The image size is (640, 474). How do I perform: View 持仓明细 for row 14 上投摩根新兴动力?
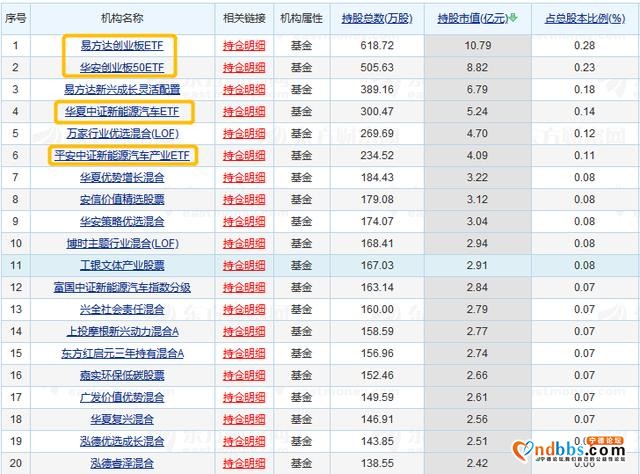coord(244,332)
